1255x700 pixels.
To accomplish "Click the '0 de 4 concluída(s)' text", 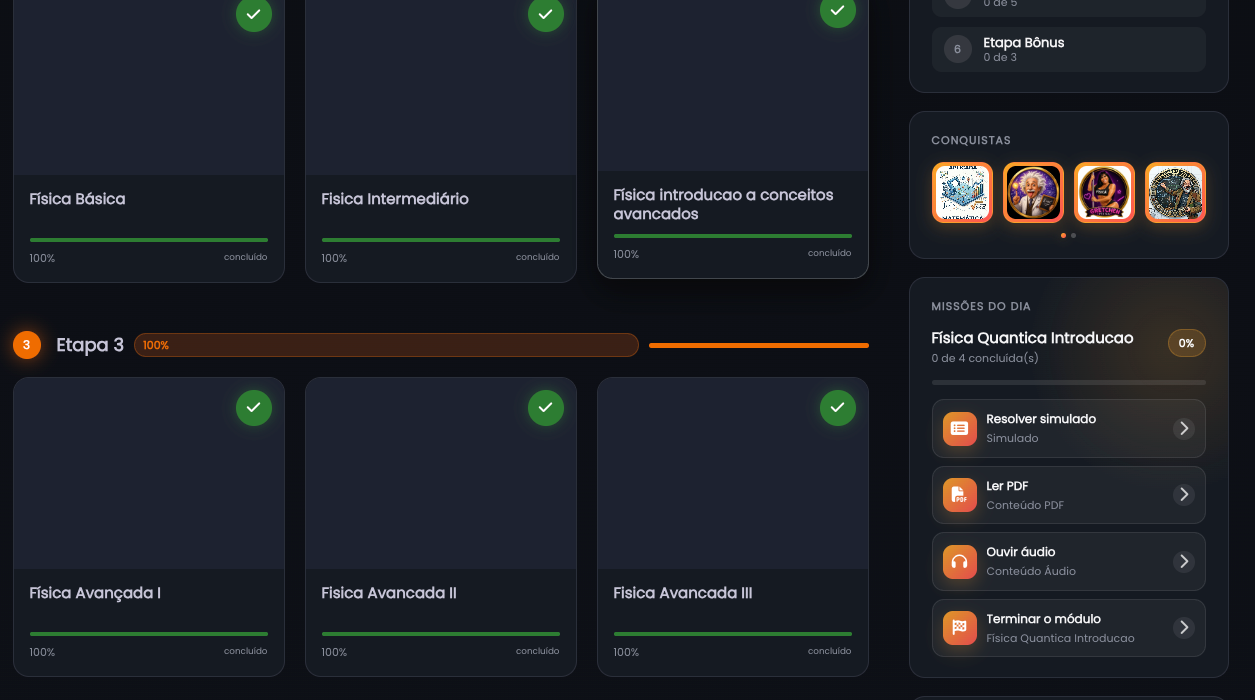I will (x=985, y=358).
